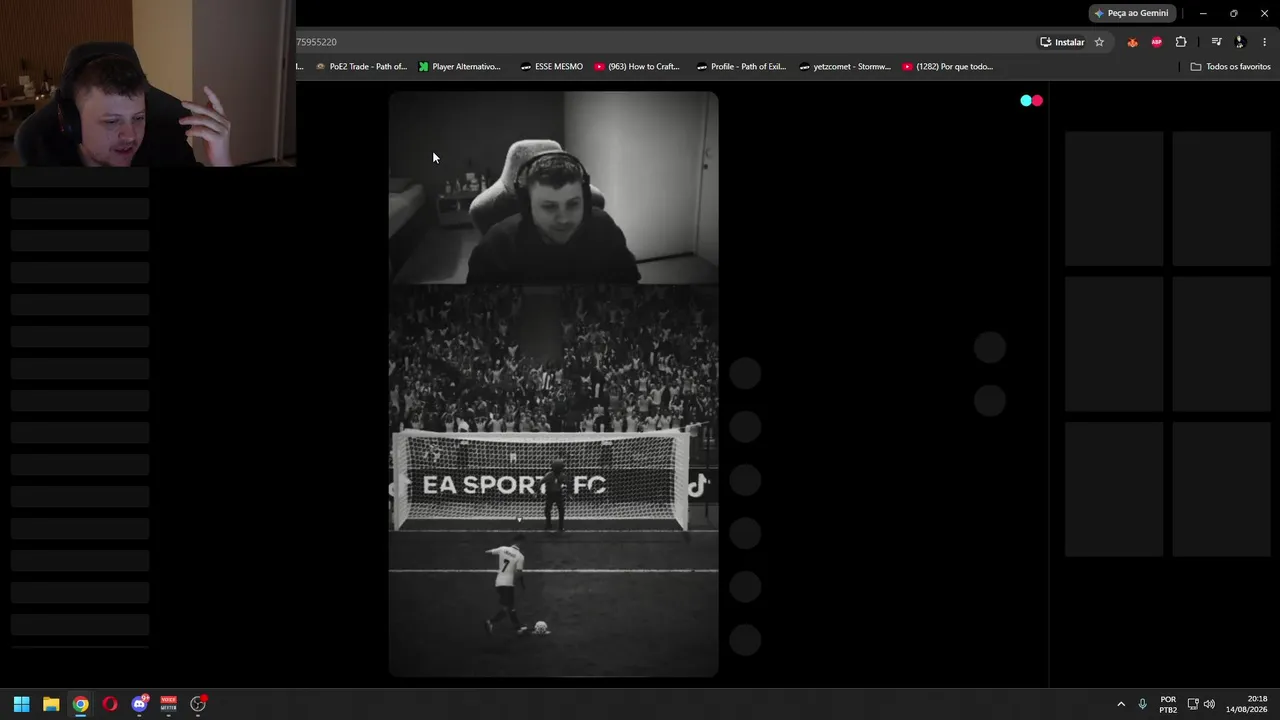Open the orange extension icon left of ABP
The width and height of the screenshot is (1280, 720).
(x=1132, y=42)
